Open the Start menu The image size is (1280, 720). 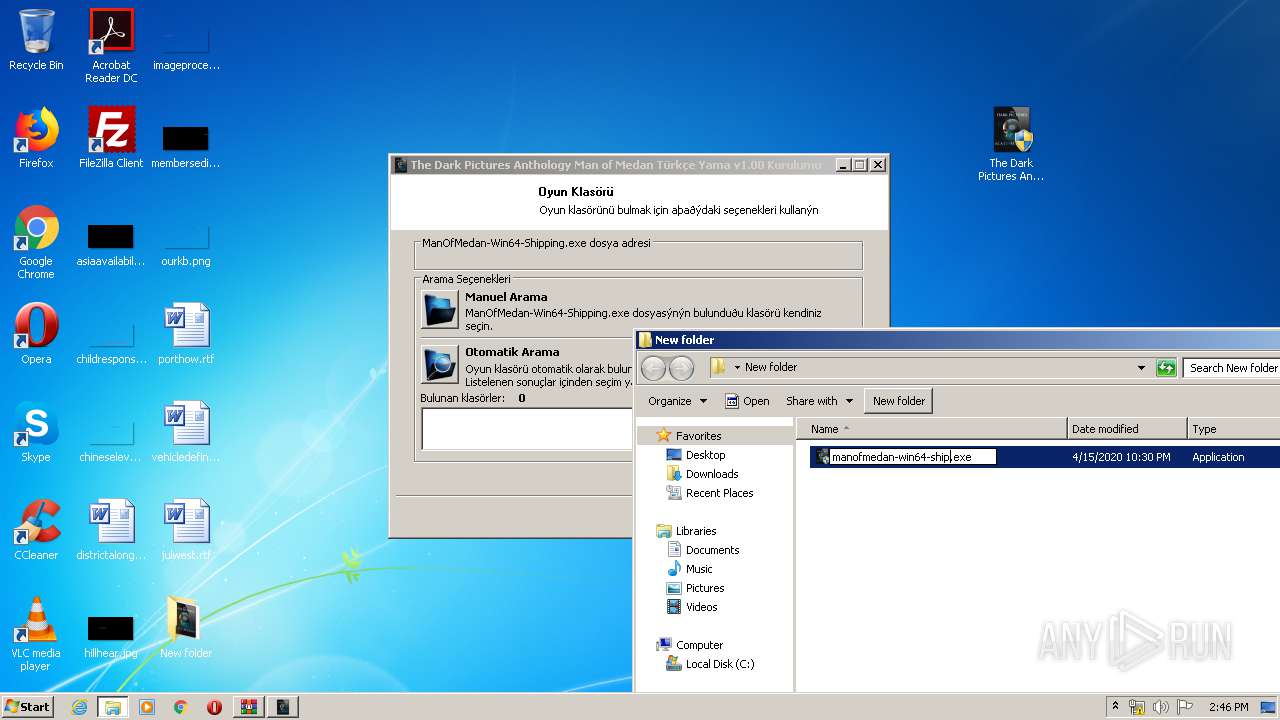(x=27, y=707)
